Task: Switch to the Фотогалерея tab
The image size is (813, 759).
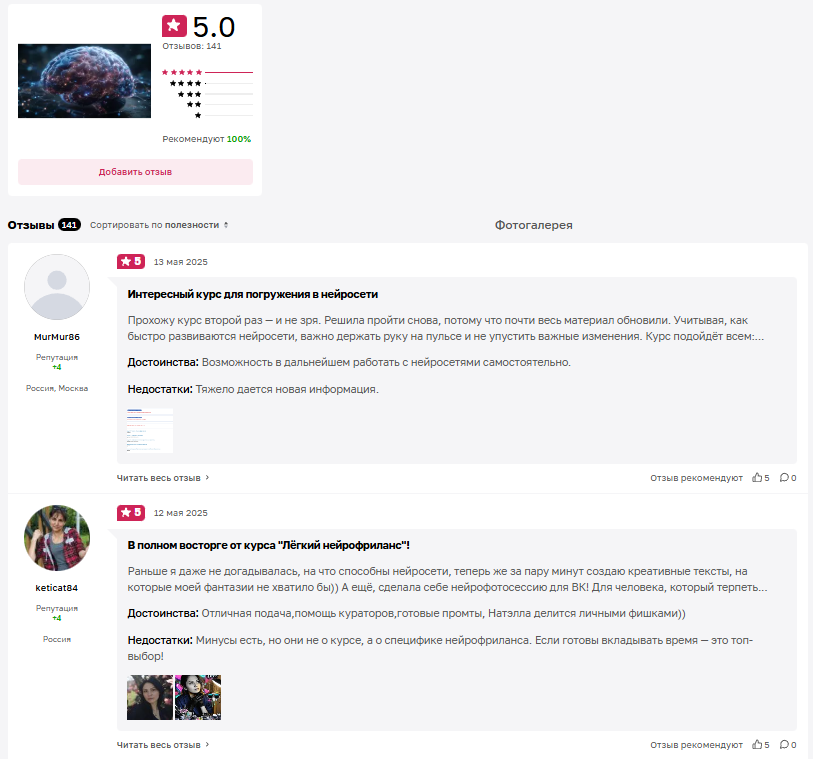Action: (x=534, y=225)
